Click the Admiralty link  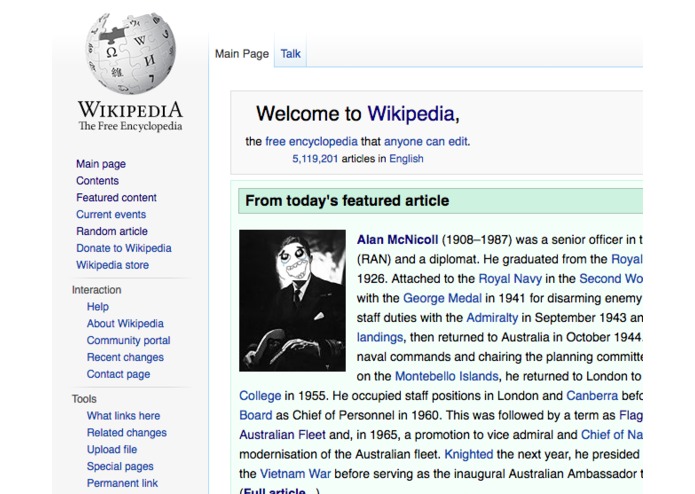492,318
